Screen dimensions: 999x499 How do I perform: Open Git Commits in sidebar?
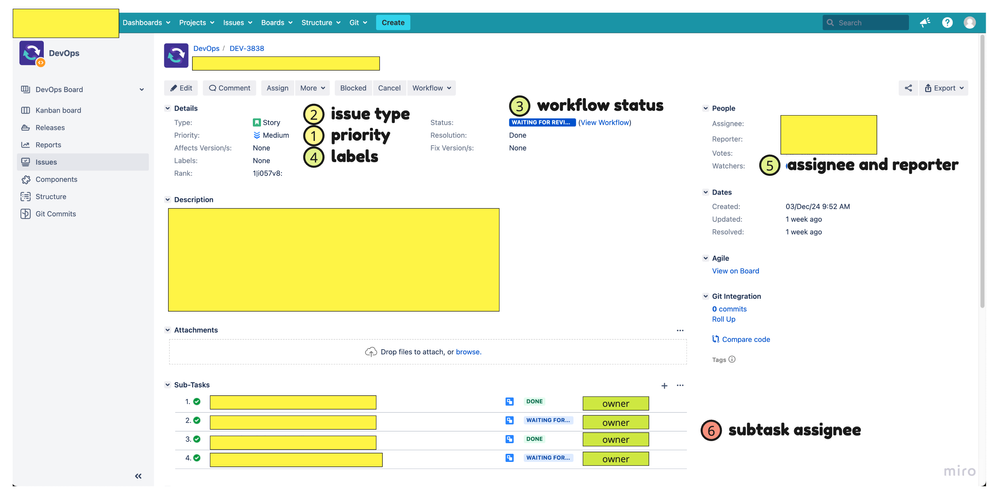55,214
